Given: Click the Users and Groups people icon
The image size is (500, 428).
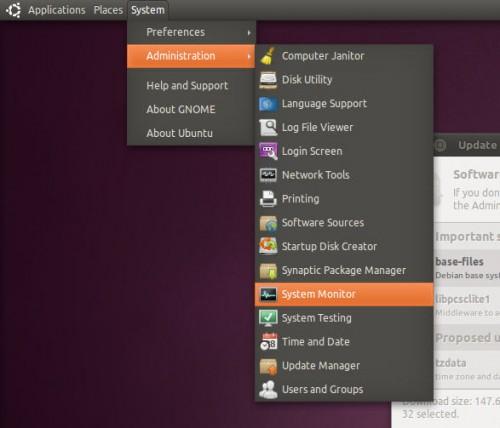Looking at the screenshot, I should tap(268, 390).
